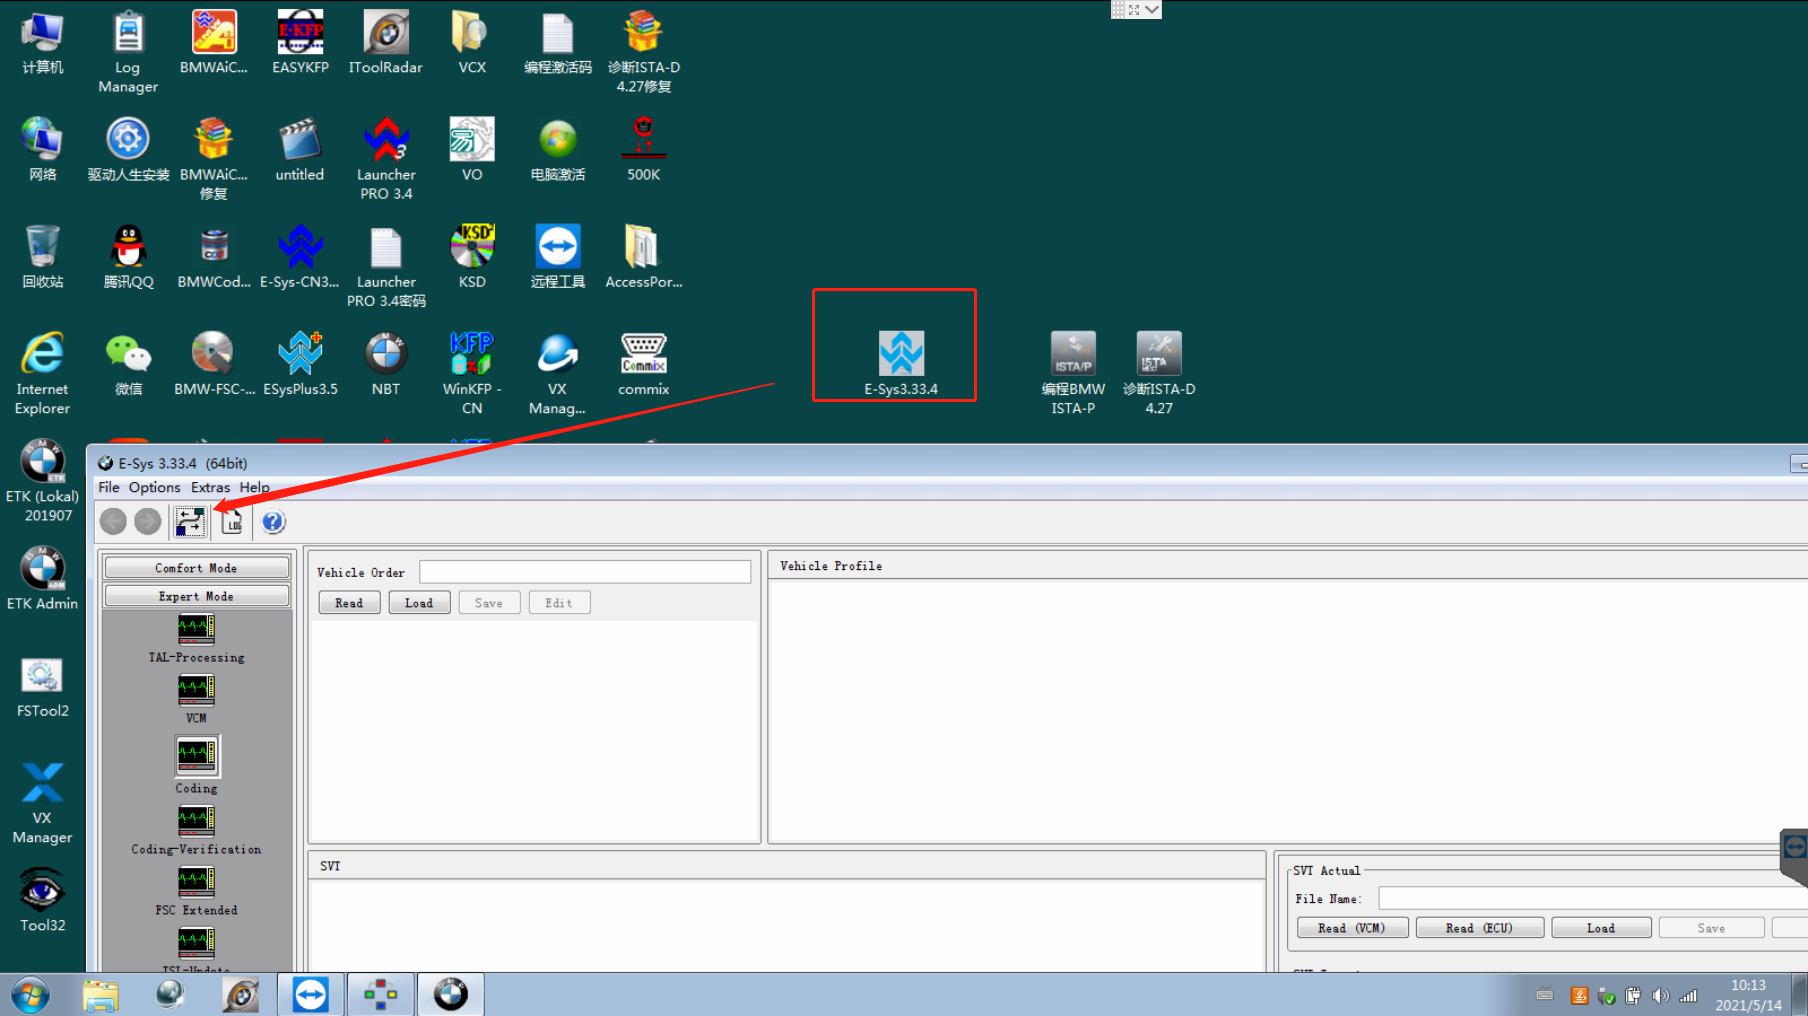The width and height of the screenshot is (1808, 1016).
Task: Open the ISTA-D 4.27 diagnostic icon
Action: (x=1159, y=372)
